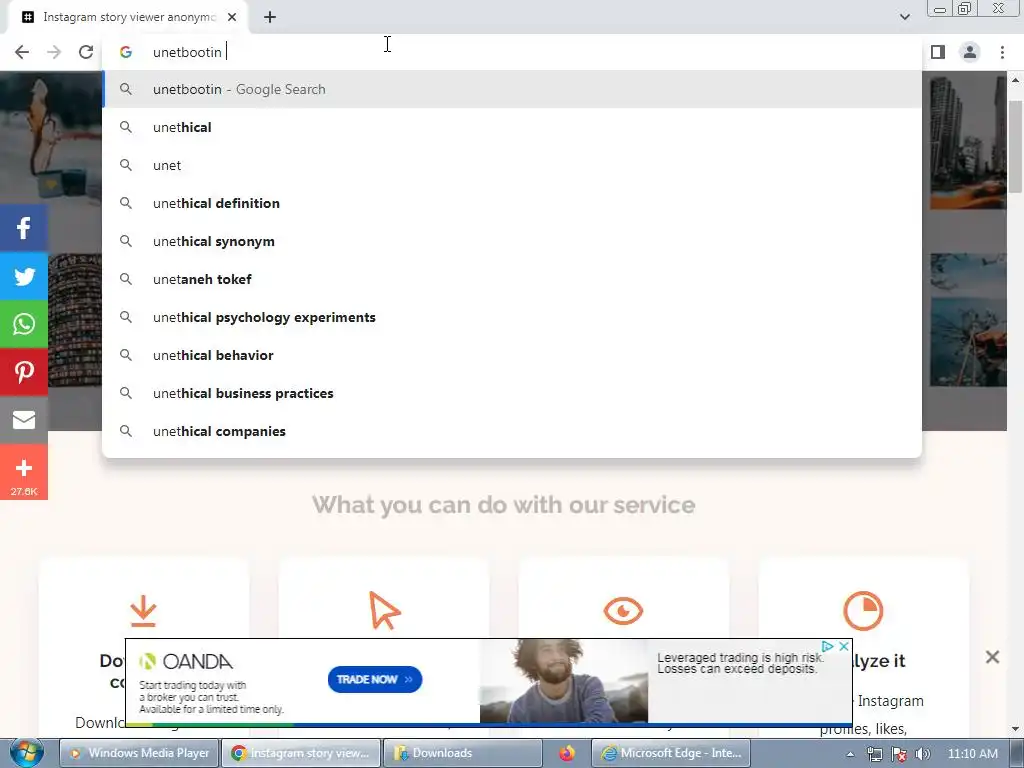Click the TRADE NOW ad button

375,679
